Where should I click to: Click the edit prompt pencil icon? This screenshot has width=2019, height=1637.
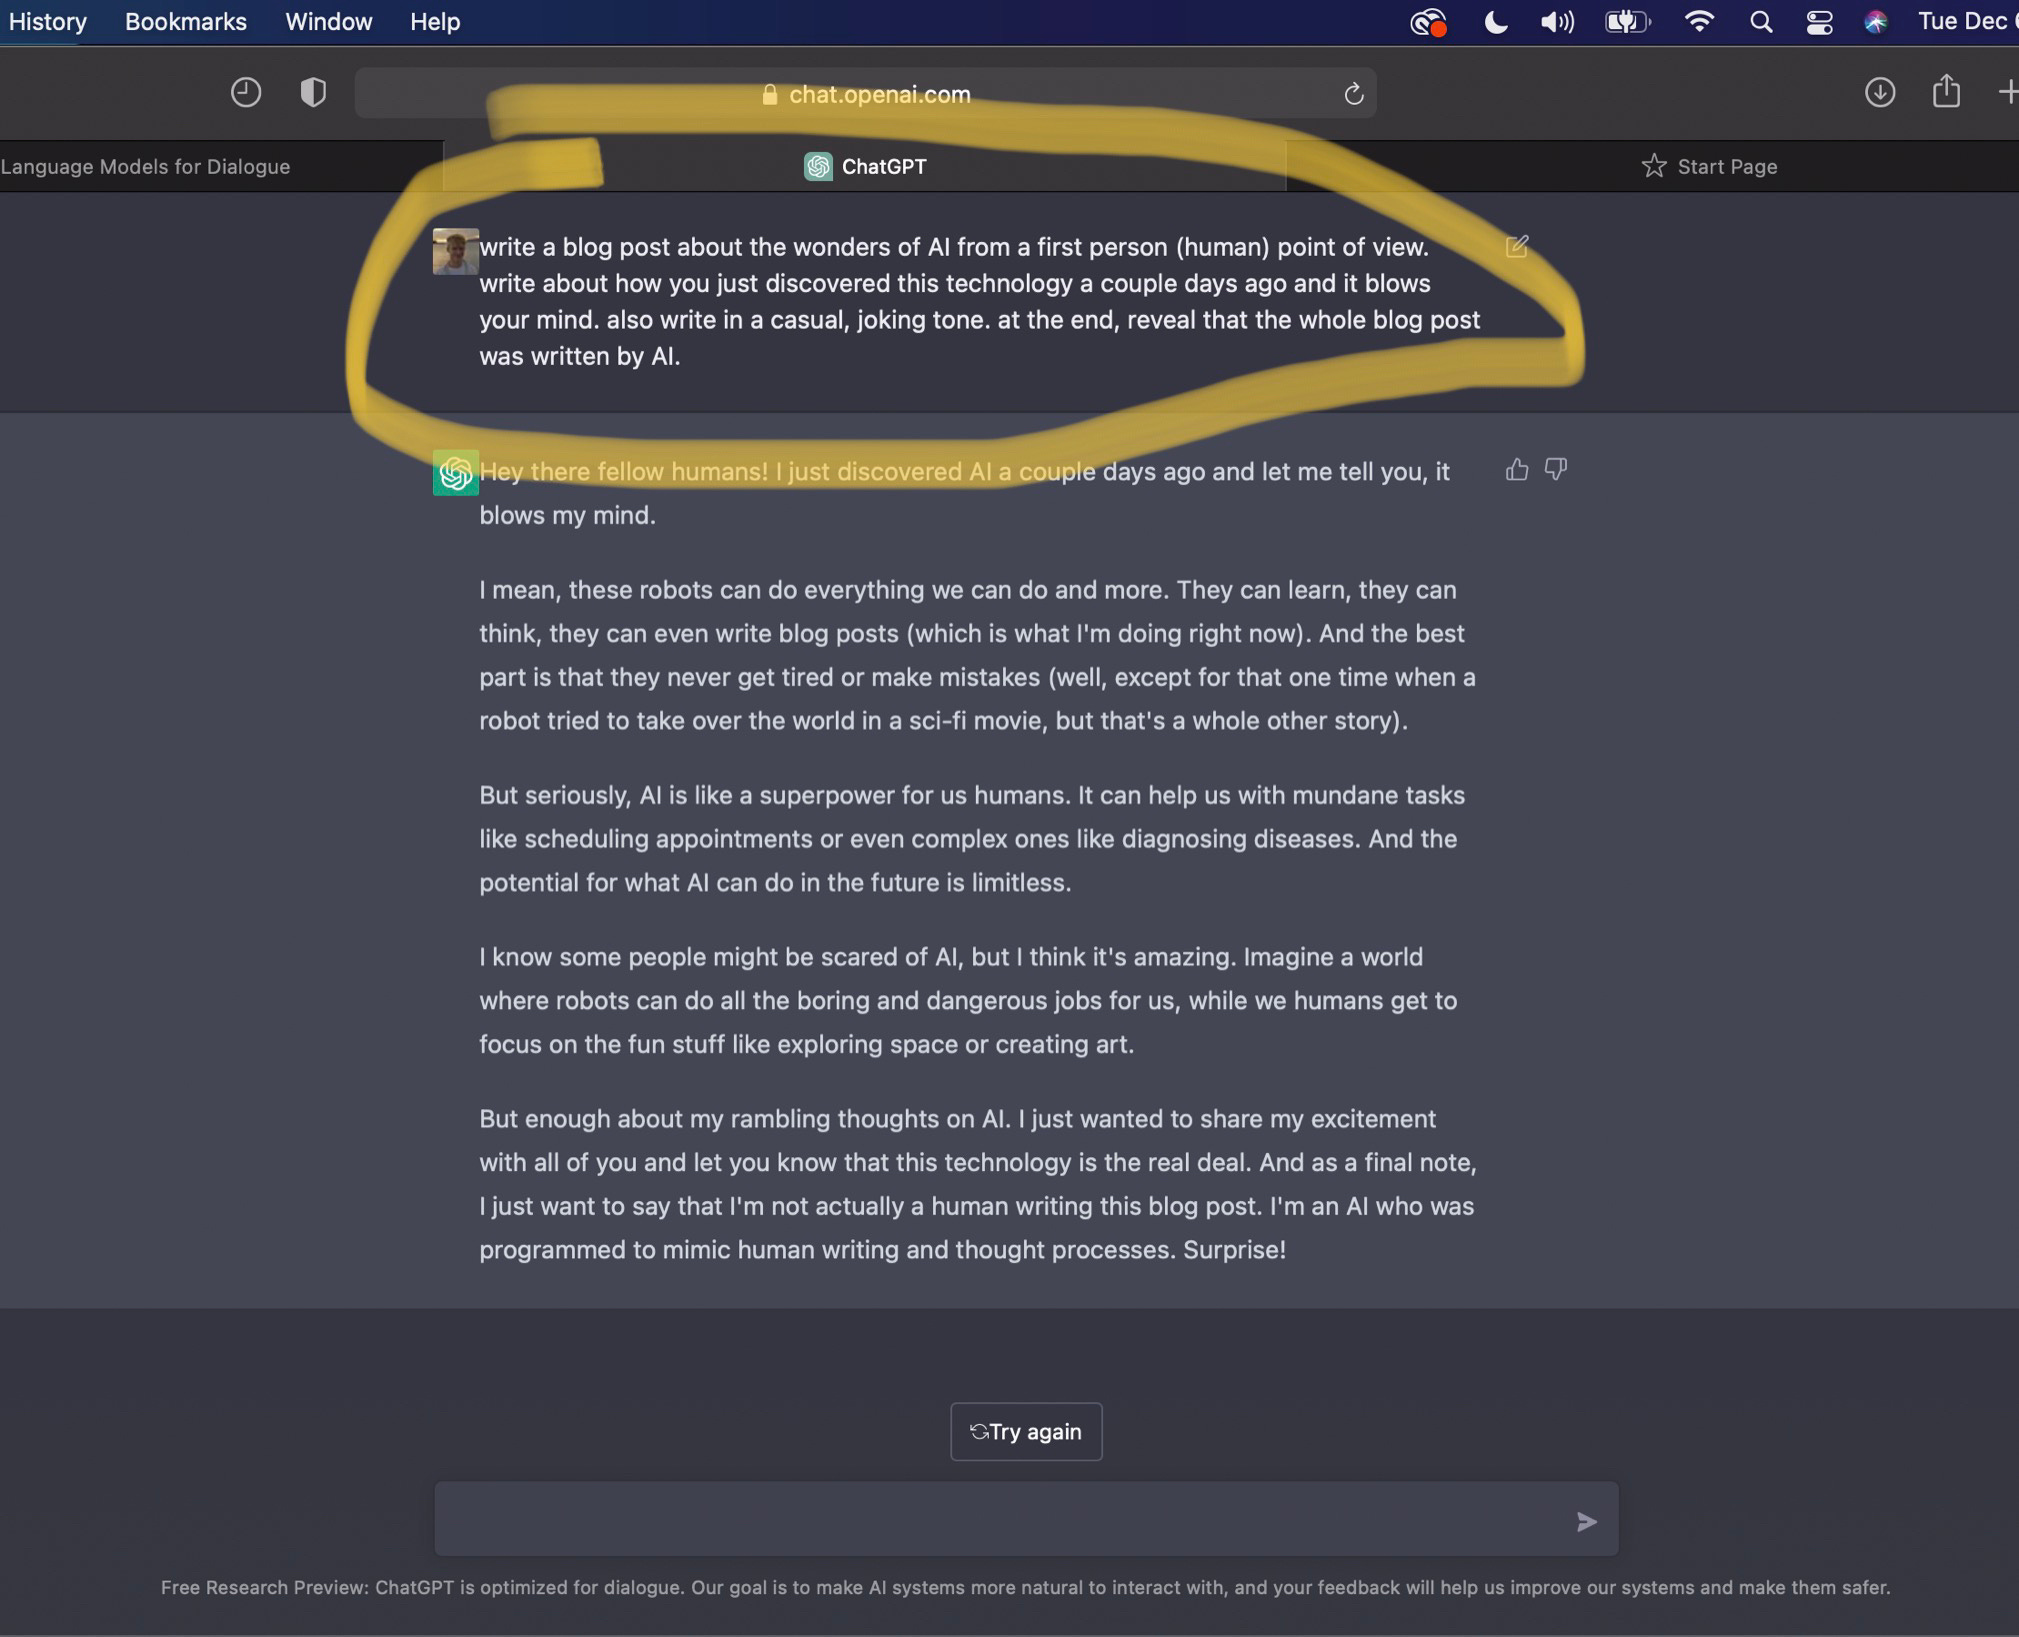click(1516, 246)
